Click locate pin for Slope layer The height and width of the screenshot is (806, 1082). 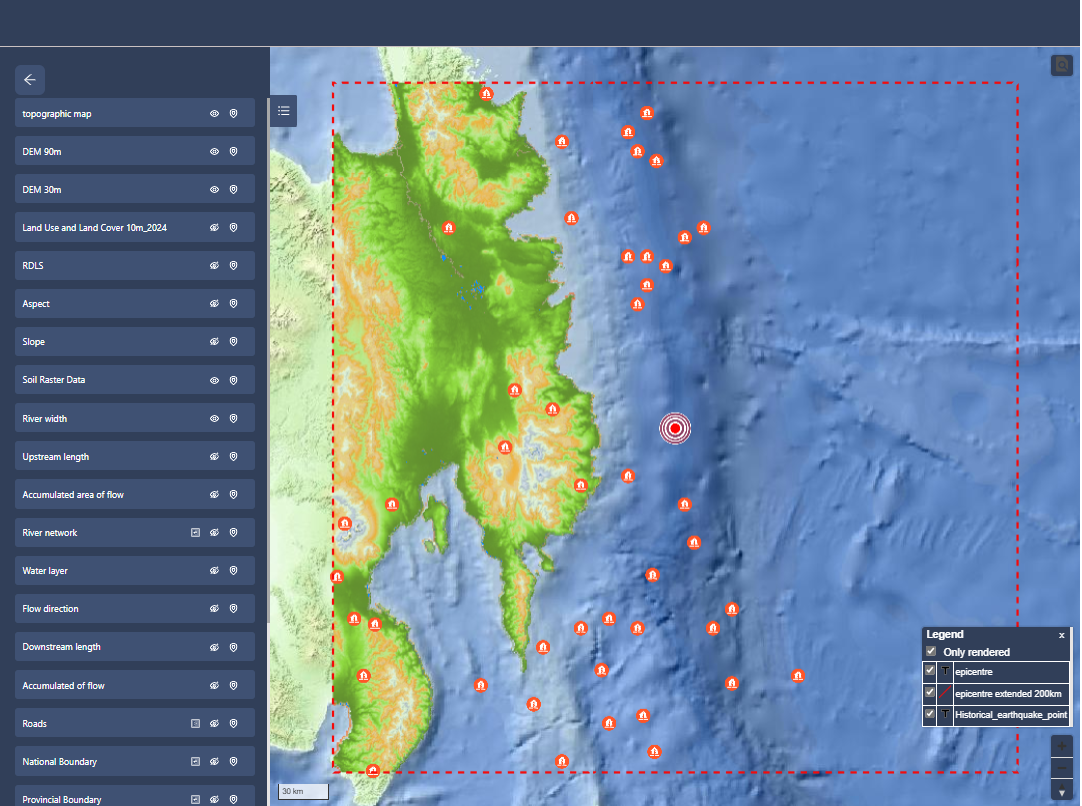coord(233,342)
